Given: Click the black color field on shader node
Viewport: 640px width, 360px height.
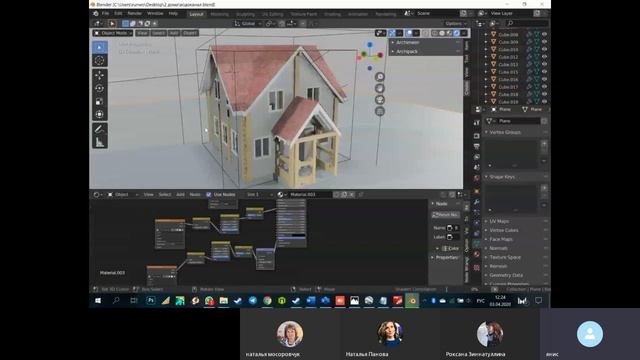Looking at the screenshot, I should [x=298, y=236].
